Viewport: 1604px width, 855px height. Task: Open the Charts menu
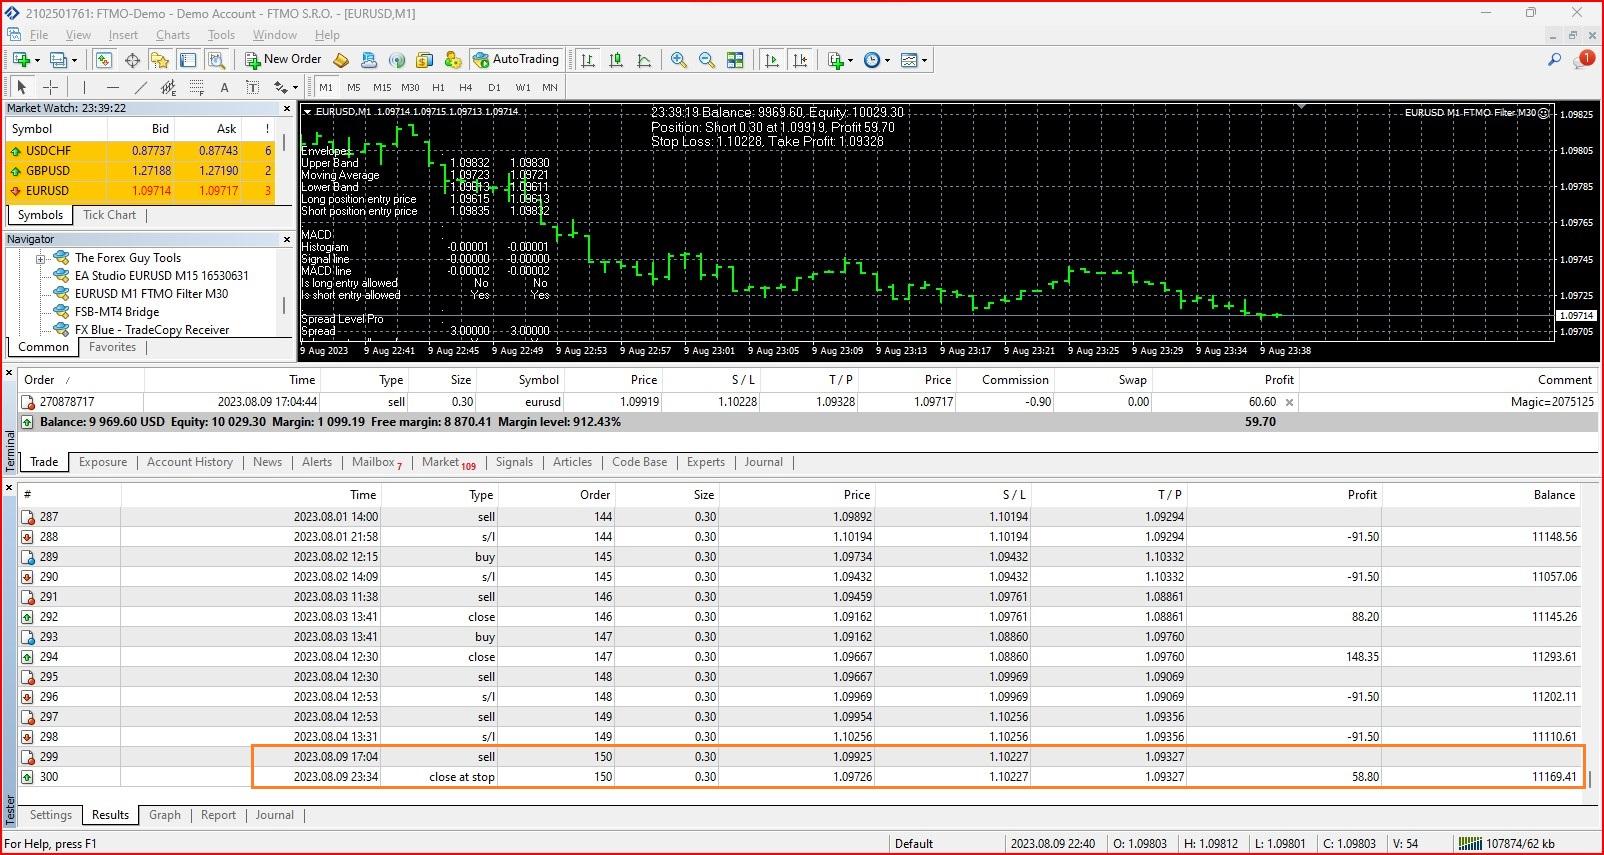(x=172, y=35)
